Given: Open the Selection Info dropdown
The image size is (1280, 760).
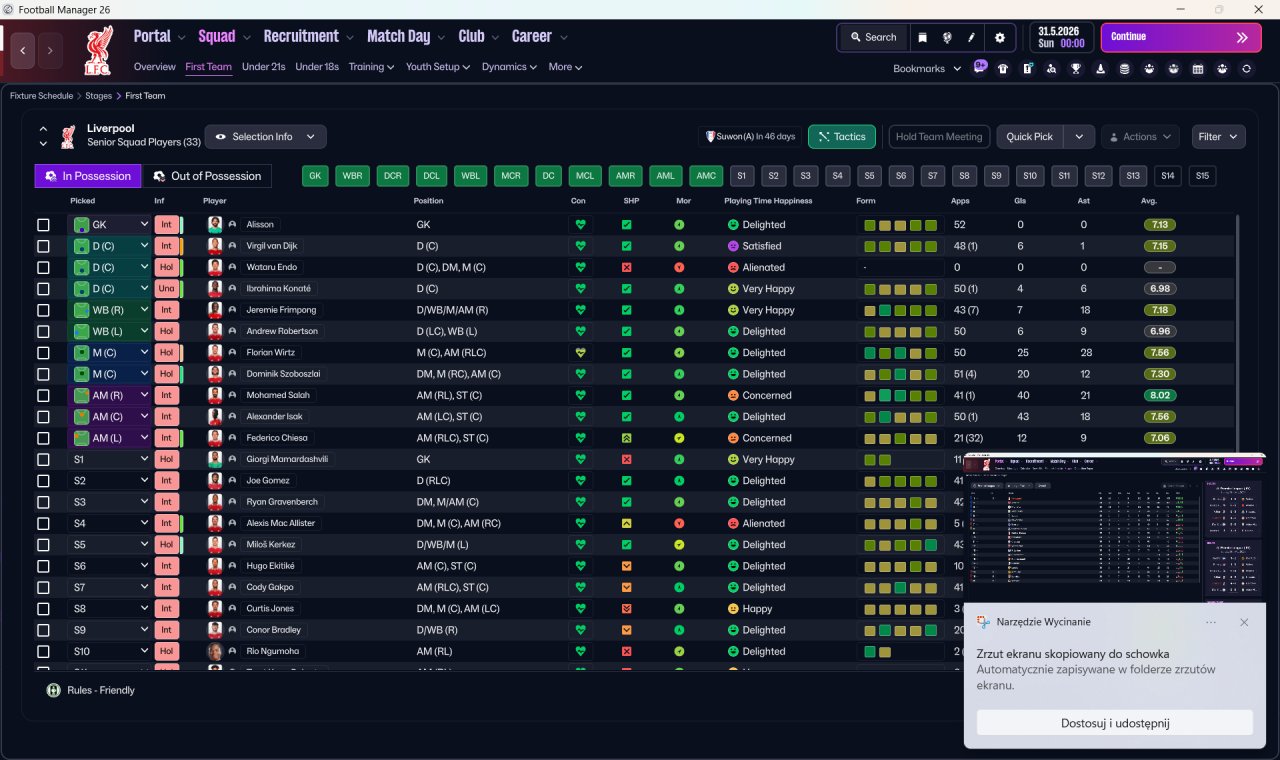Looking at the screenshot, I should pos(265,137).
